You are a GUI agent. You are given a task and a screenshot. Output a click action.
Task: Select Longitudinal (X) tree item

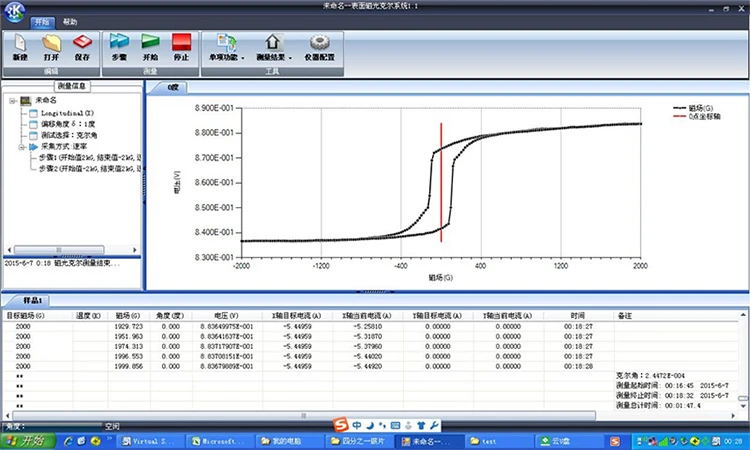pyautogui.click(x=67, y=113)
